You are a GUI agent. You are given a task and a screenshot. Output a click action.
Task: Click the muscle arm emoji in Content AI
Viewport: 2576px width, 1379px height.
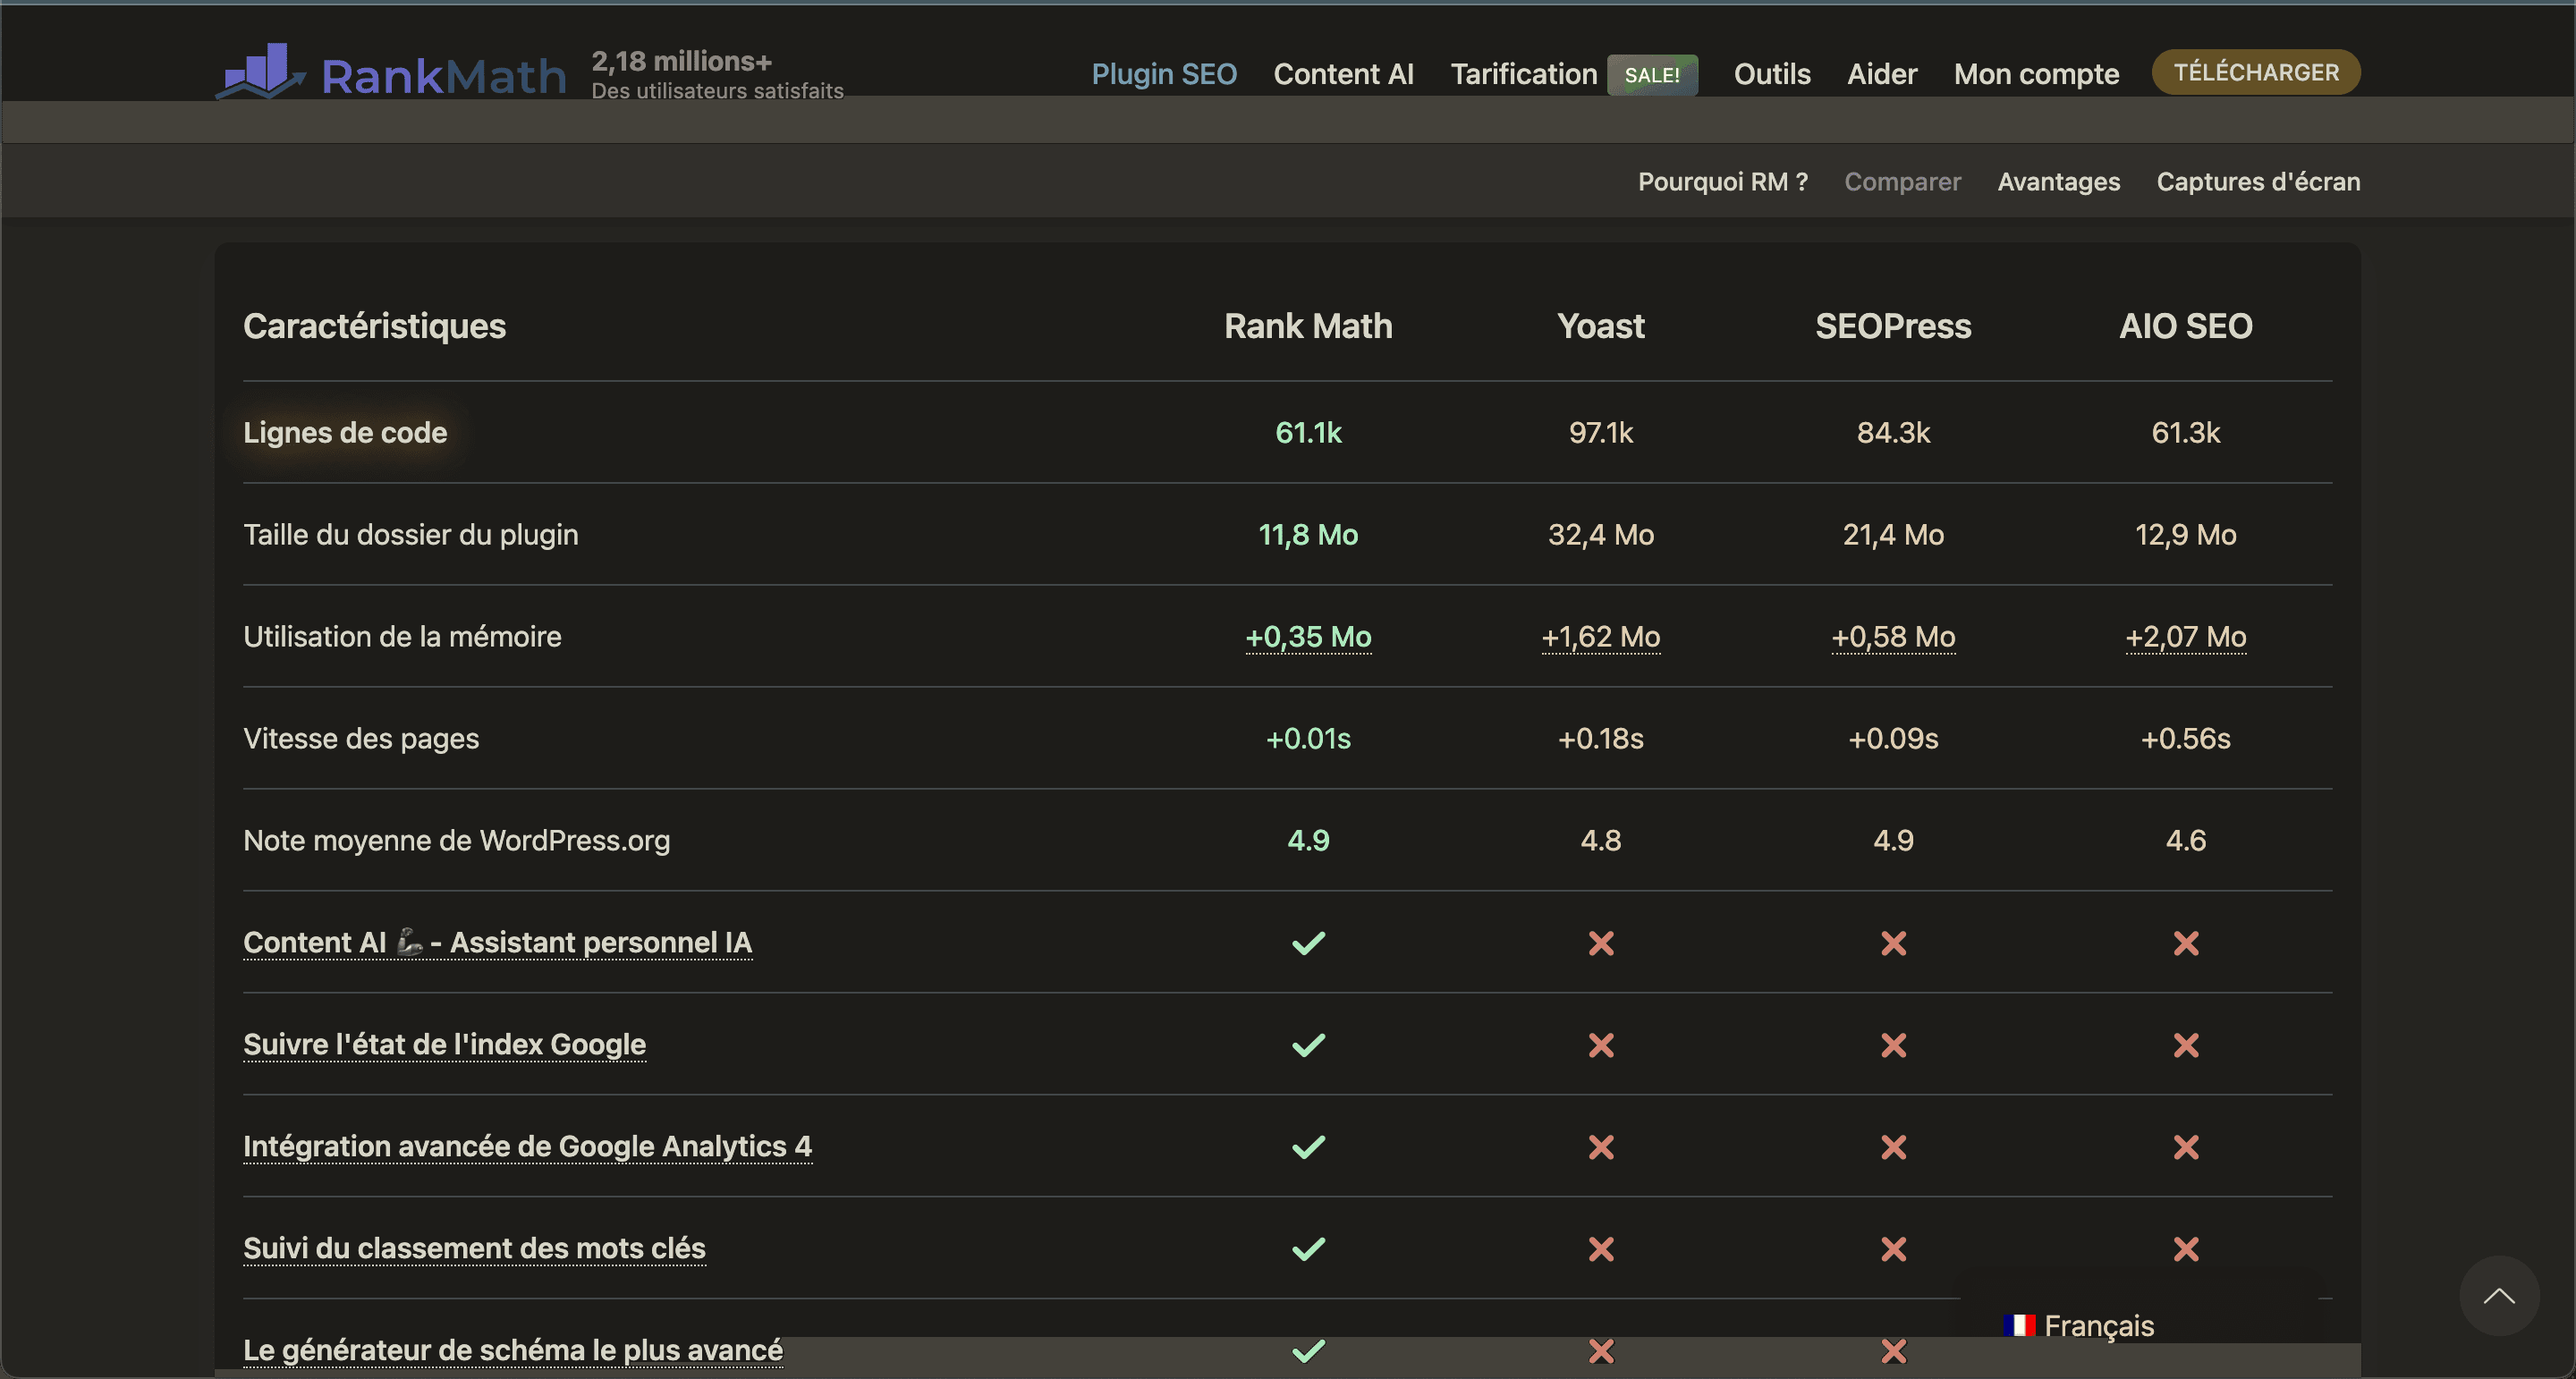click(409, 941)
